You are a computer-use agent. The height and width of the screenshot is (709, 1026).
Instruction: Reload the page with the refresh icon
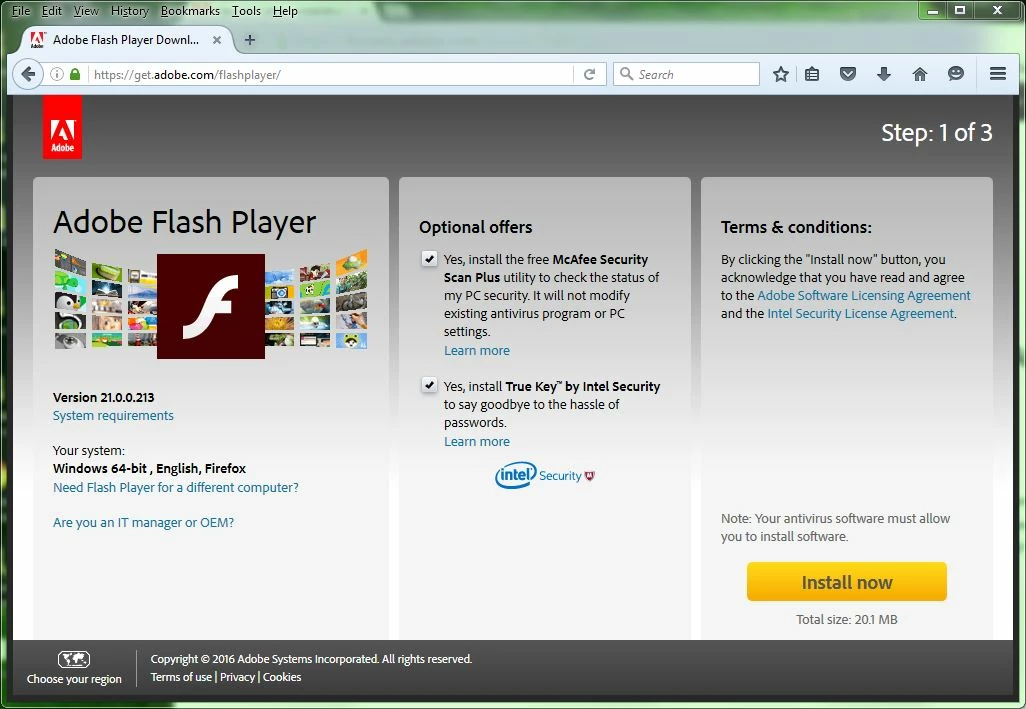click(590, 74)
